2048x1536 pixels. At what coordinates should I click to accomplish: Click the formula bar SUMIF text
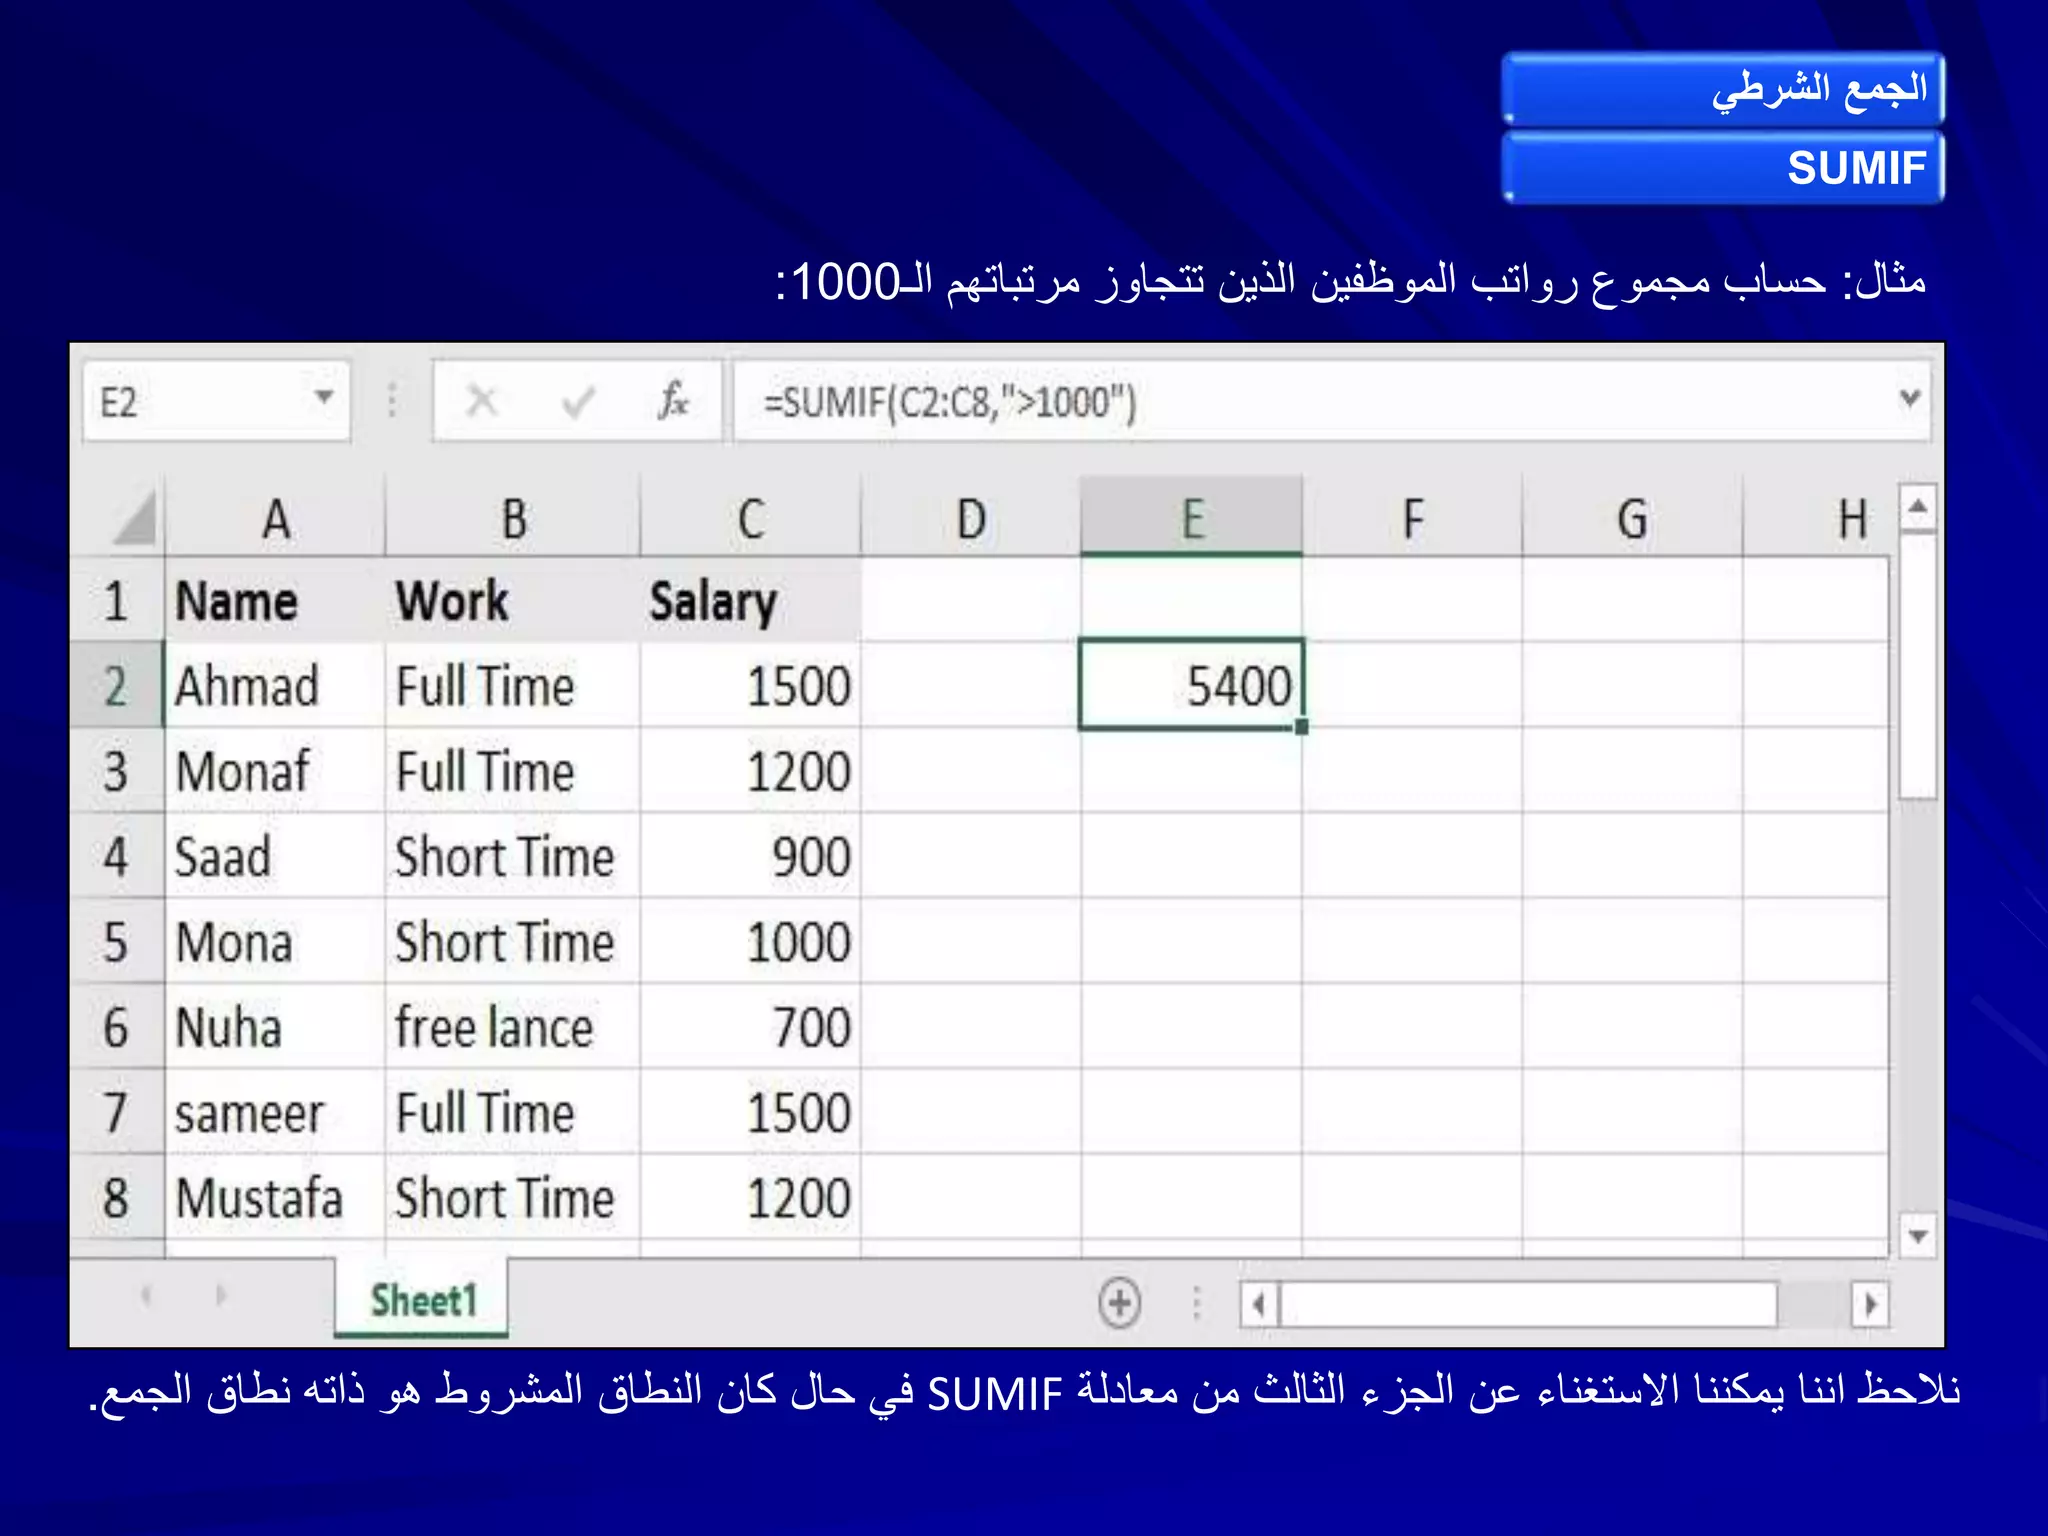coord(950,402)
